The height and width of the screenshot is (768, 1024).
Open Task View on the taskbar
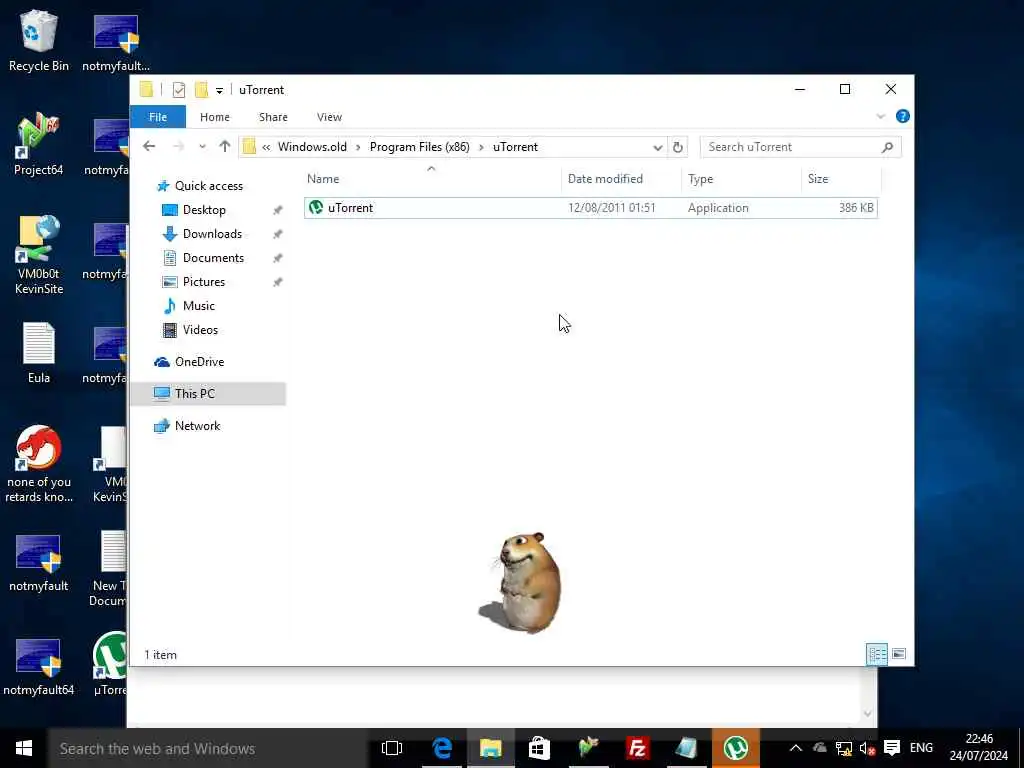pyautogui.click(x=392, y=748)
